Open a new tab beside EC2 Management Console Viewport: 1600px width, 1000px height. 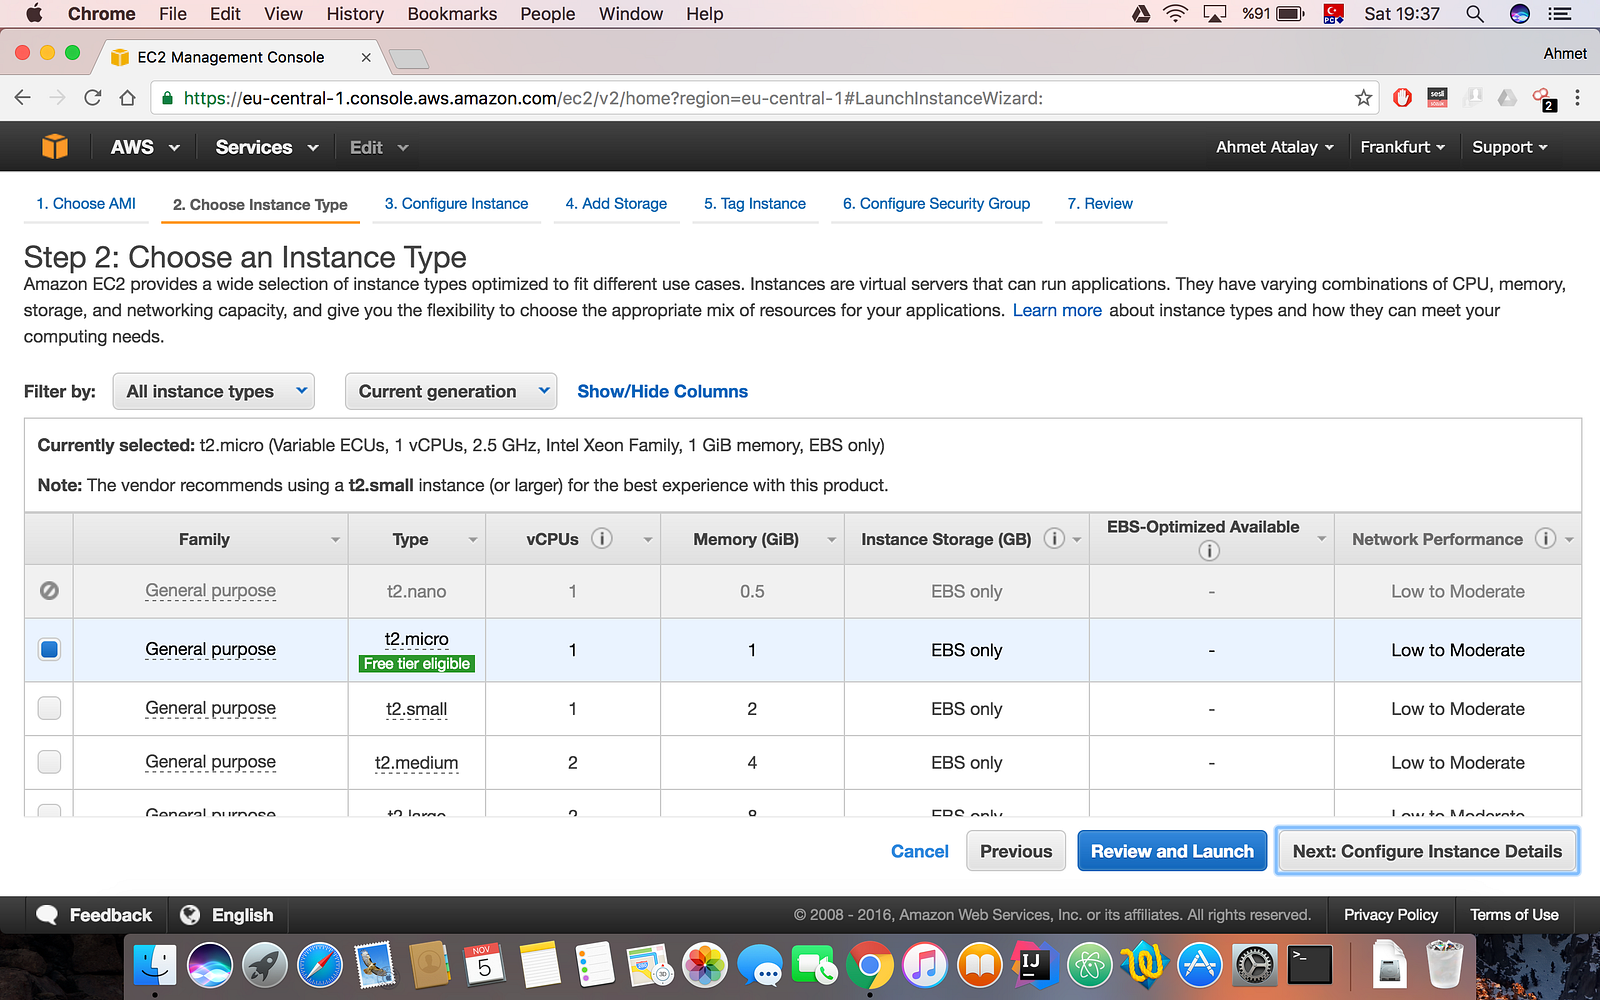click(x=408, y=59)
